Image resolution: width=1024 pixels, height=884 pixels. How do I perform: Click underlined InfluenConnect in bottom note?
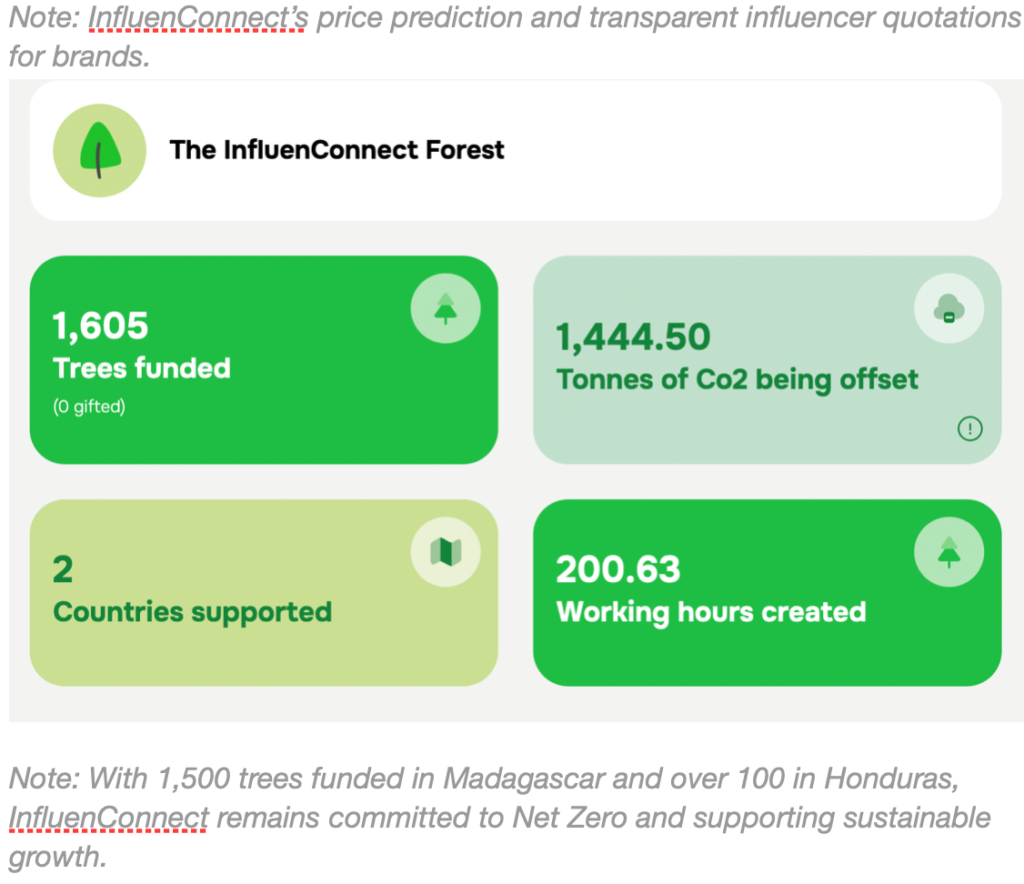[108, 817]
